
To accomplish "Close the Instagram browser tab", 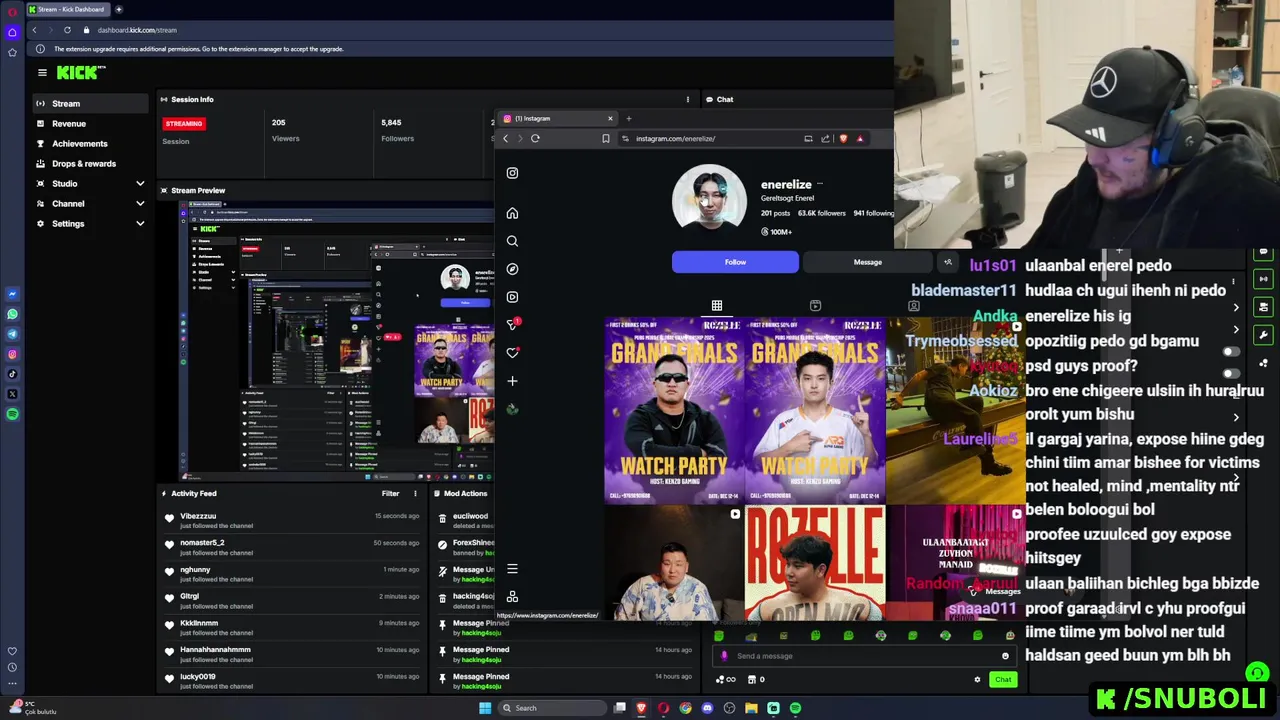I will tap(610, 118).
